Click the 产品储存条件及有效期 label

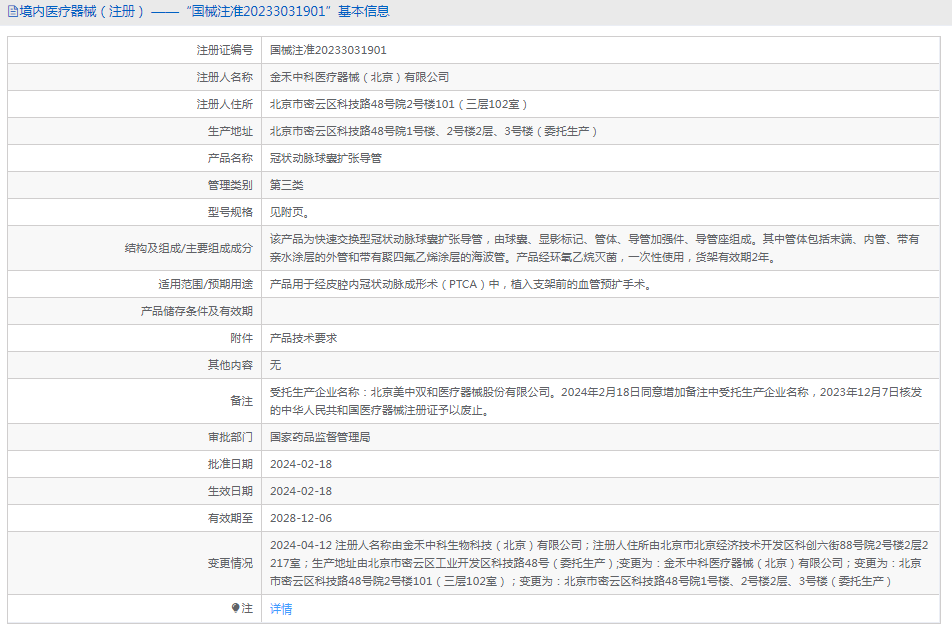coord(196,311)
